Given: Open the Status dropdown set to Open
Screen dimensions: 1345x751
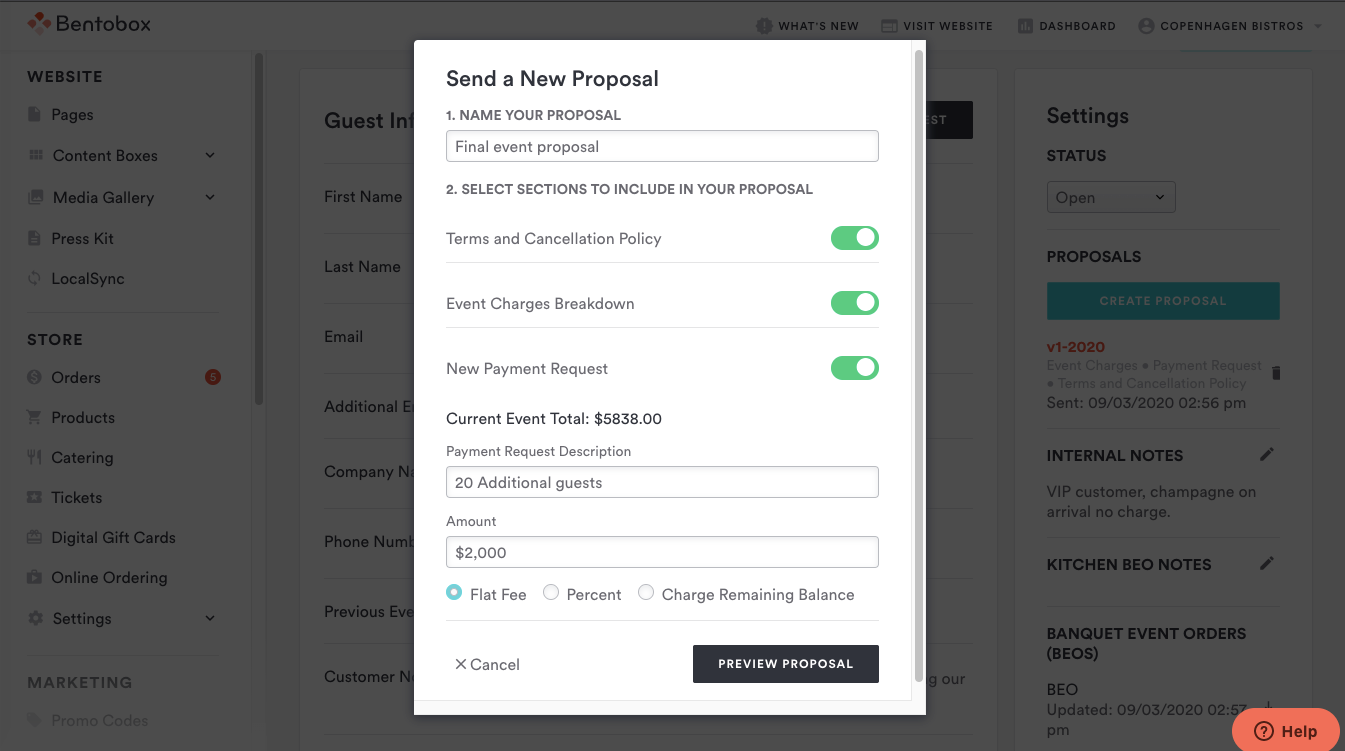Looking at the screenshot, I should (x=1111, y=197).
